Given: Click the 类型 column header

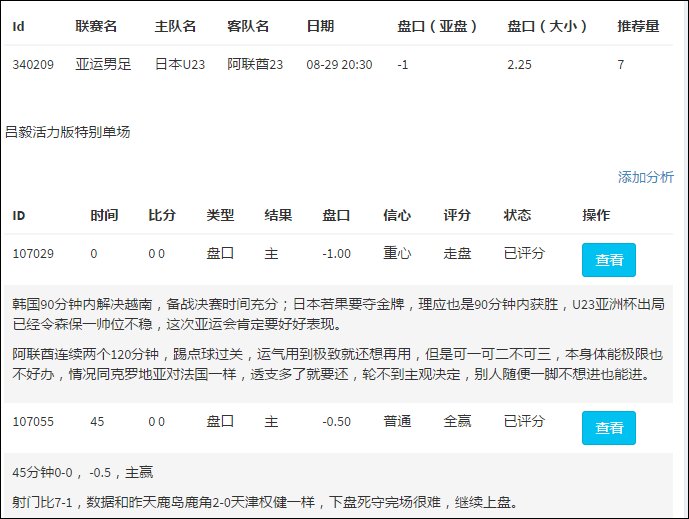Looking at the screenshot, I should tap(220, 215).
